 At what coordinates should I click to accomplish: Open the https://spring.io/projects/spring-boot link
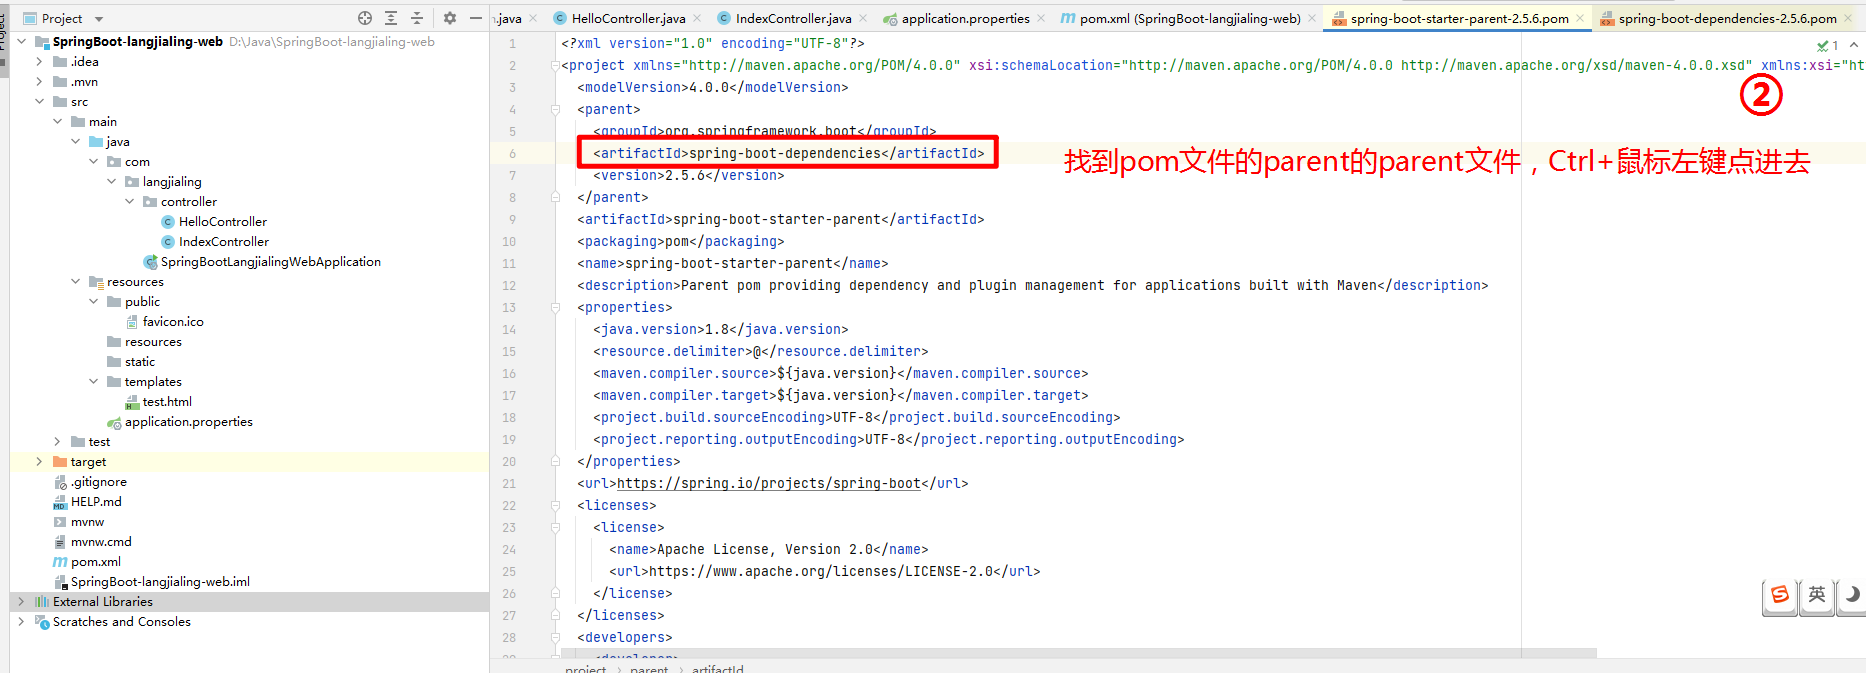768,484
